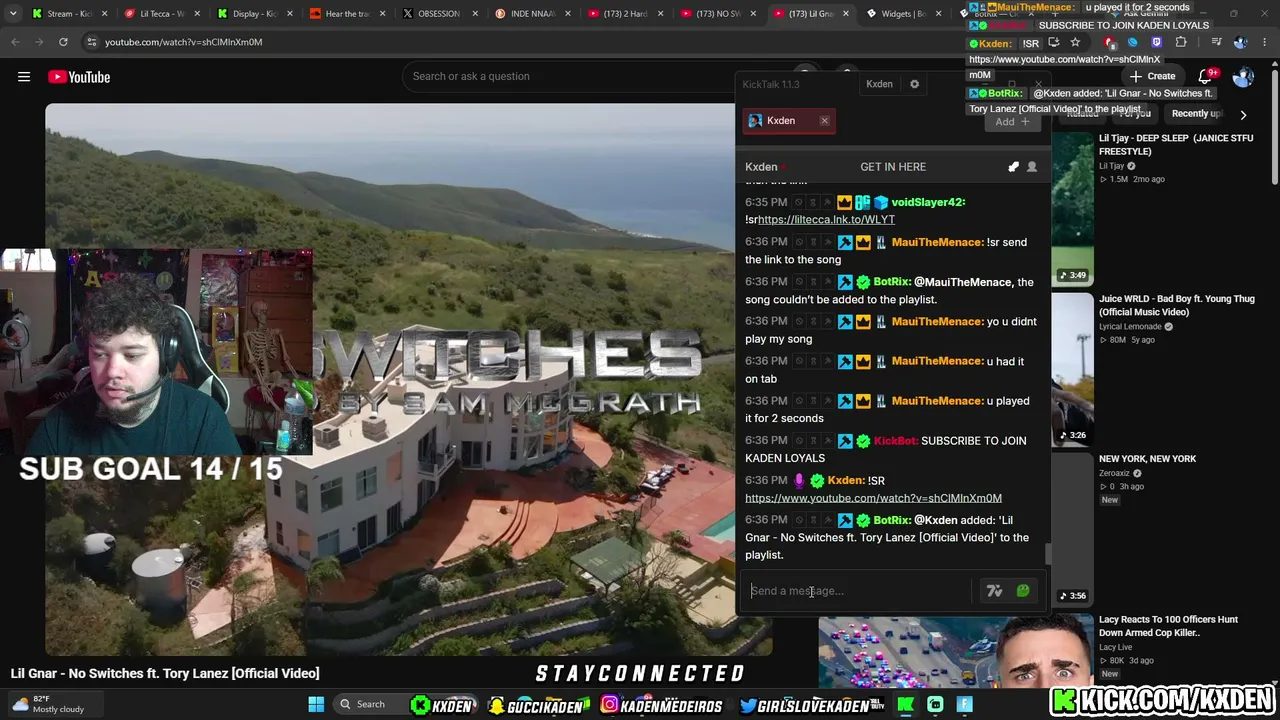1280x720 pixels.
Task: Click the voidSlayer42 username in chat
Action: [928, 202]
